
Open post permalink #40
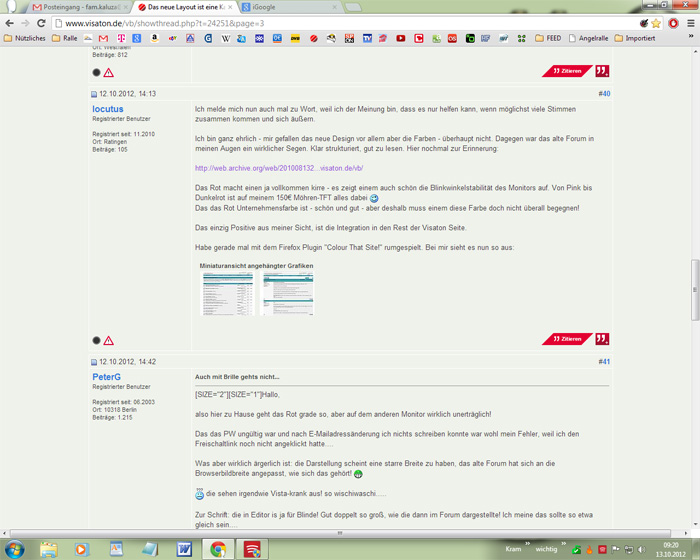[x=604, y=94]
